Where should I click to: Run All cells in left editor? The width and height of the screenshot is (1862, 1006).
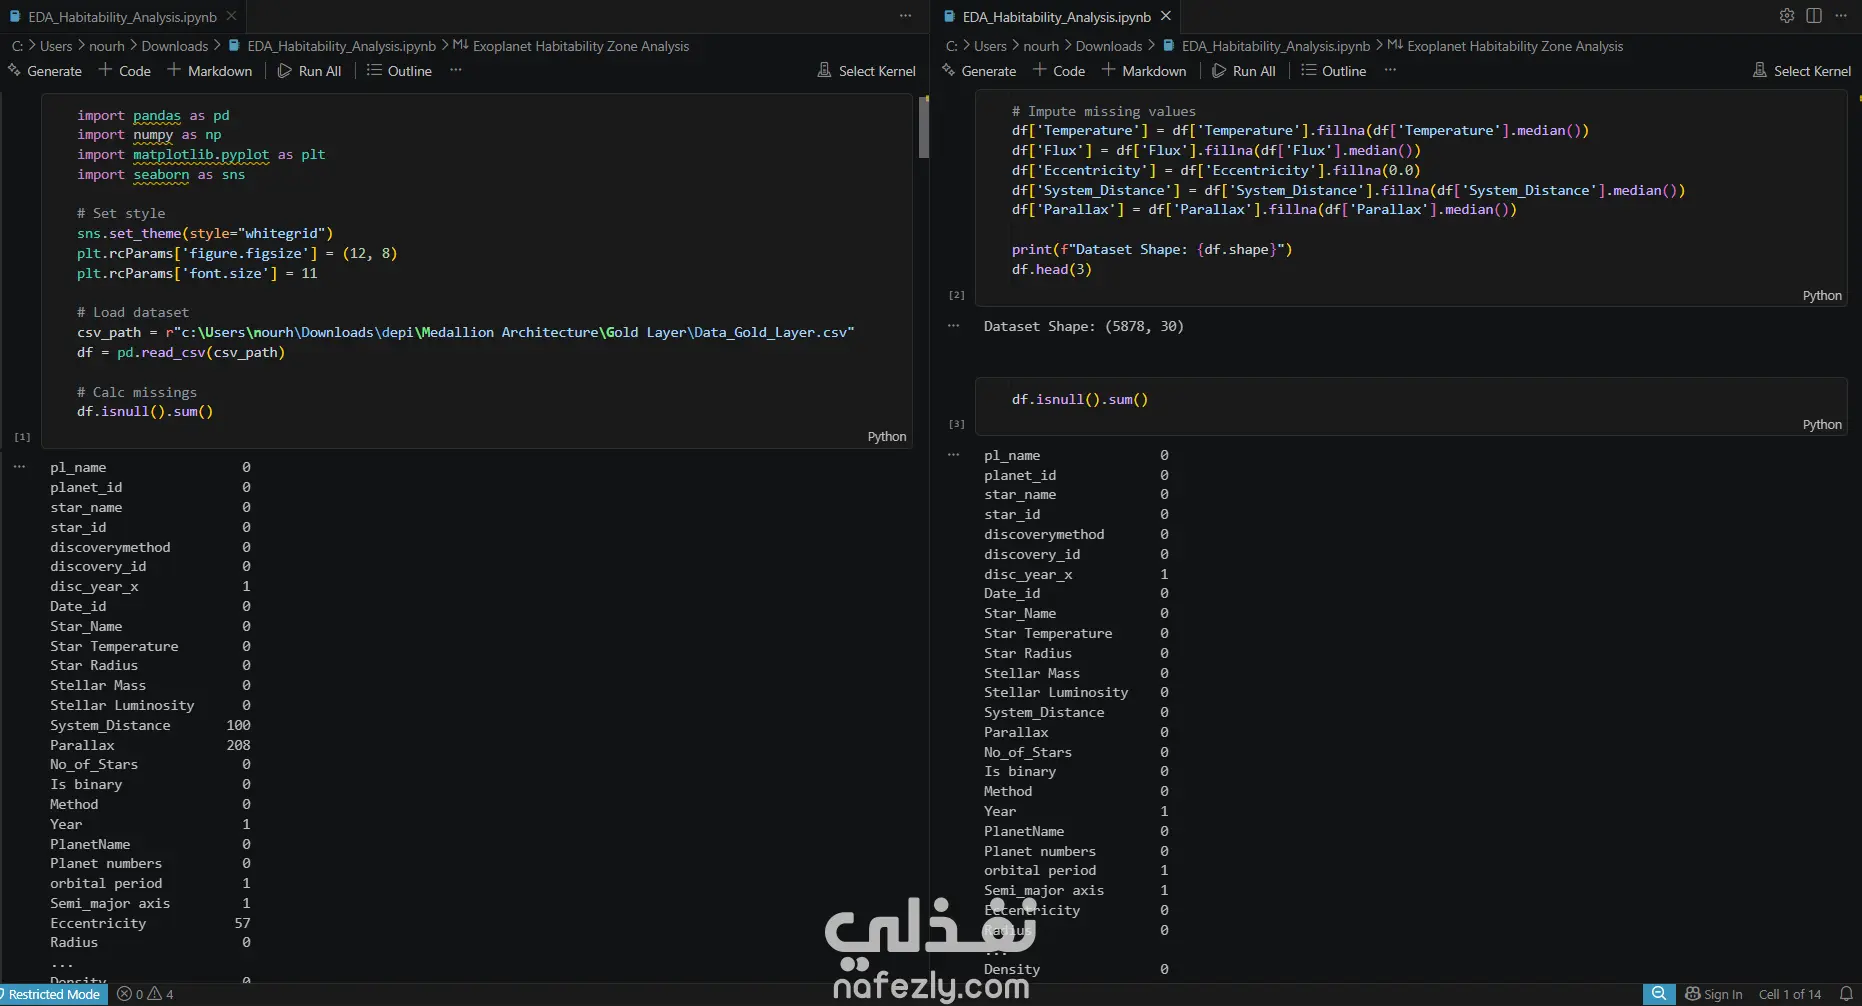(309, 71)
